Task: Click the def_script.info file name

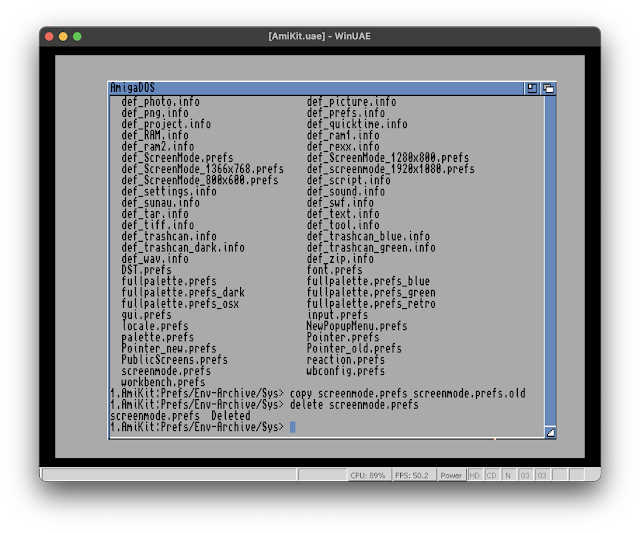Action: 349,180
